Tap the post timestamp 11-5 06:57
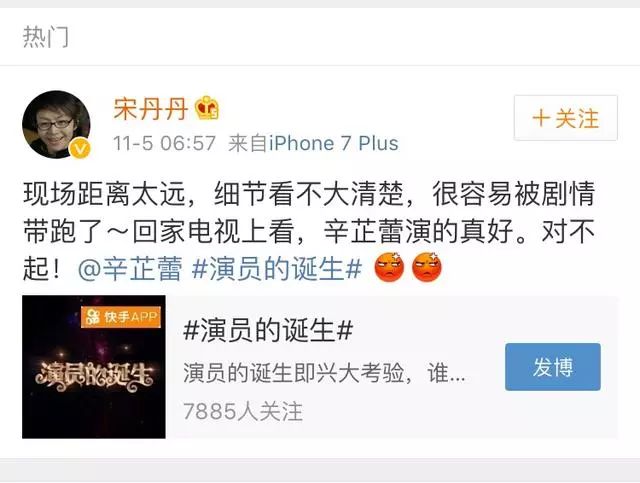Image resolution: width=640 pixels, height=483 pixels. (164, 143)
